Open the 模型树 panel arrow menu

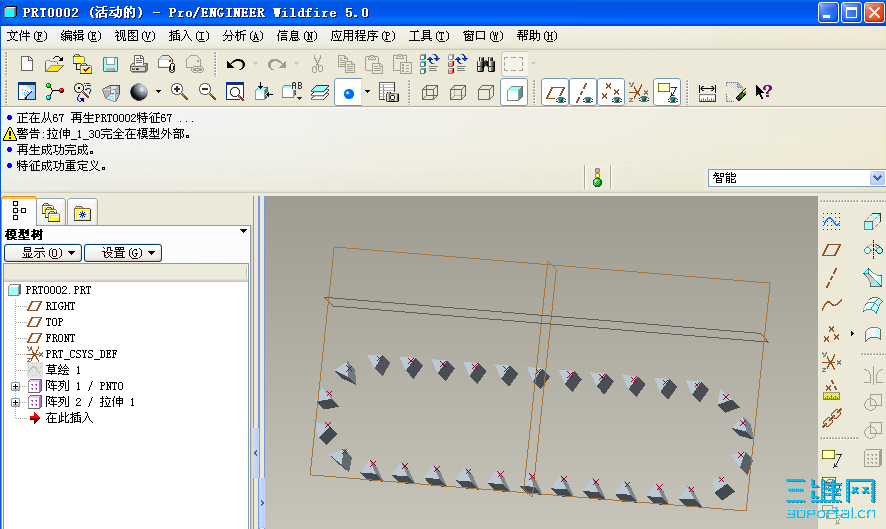pos(243,231)
